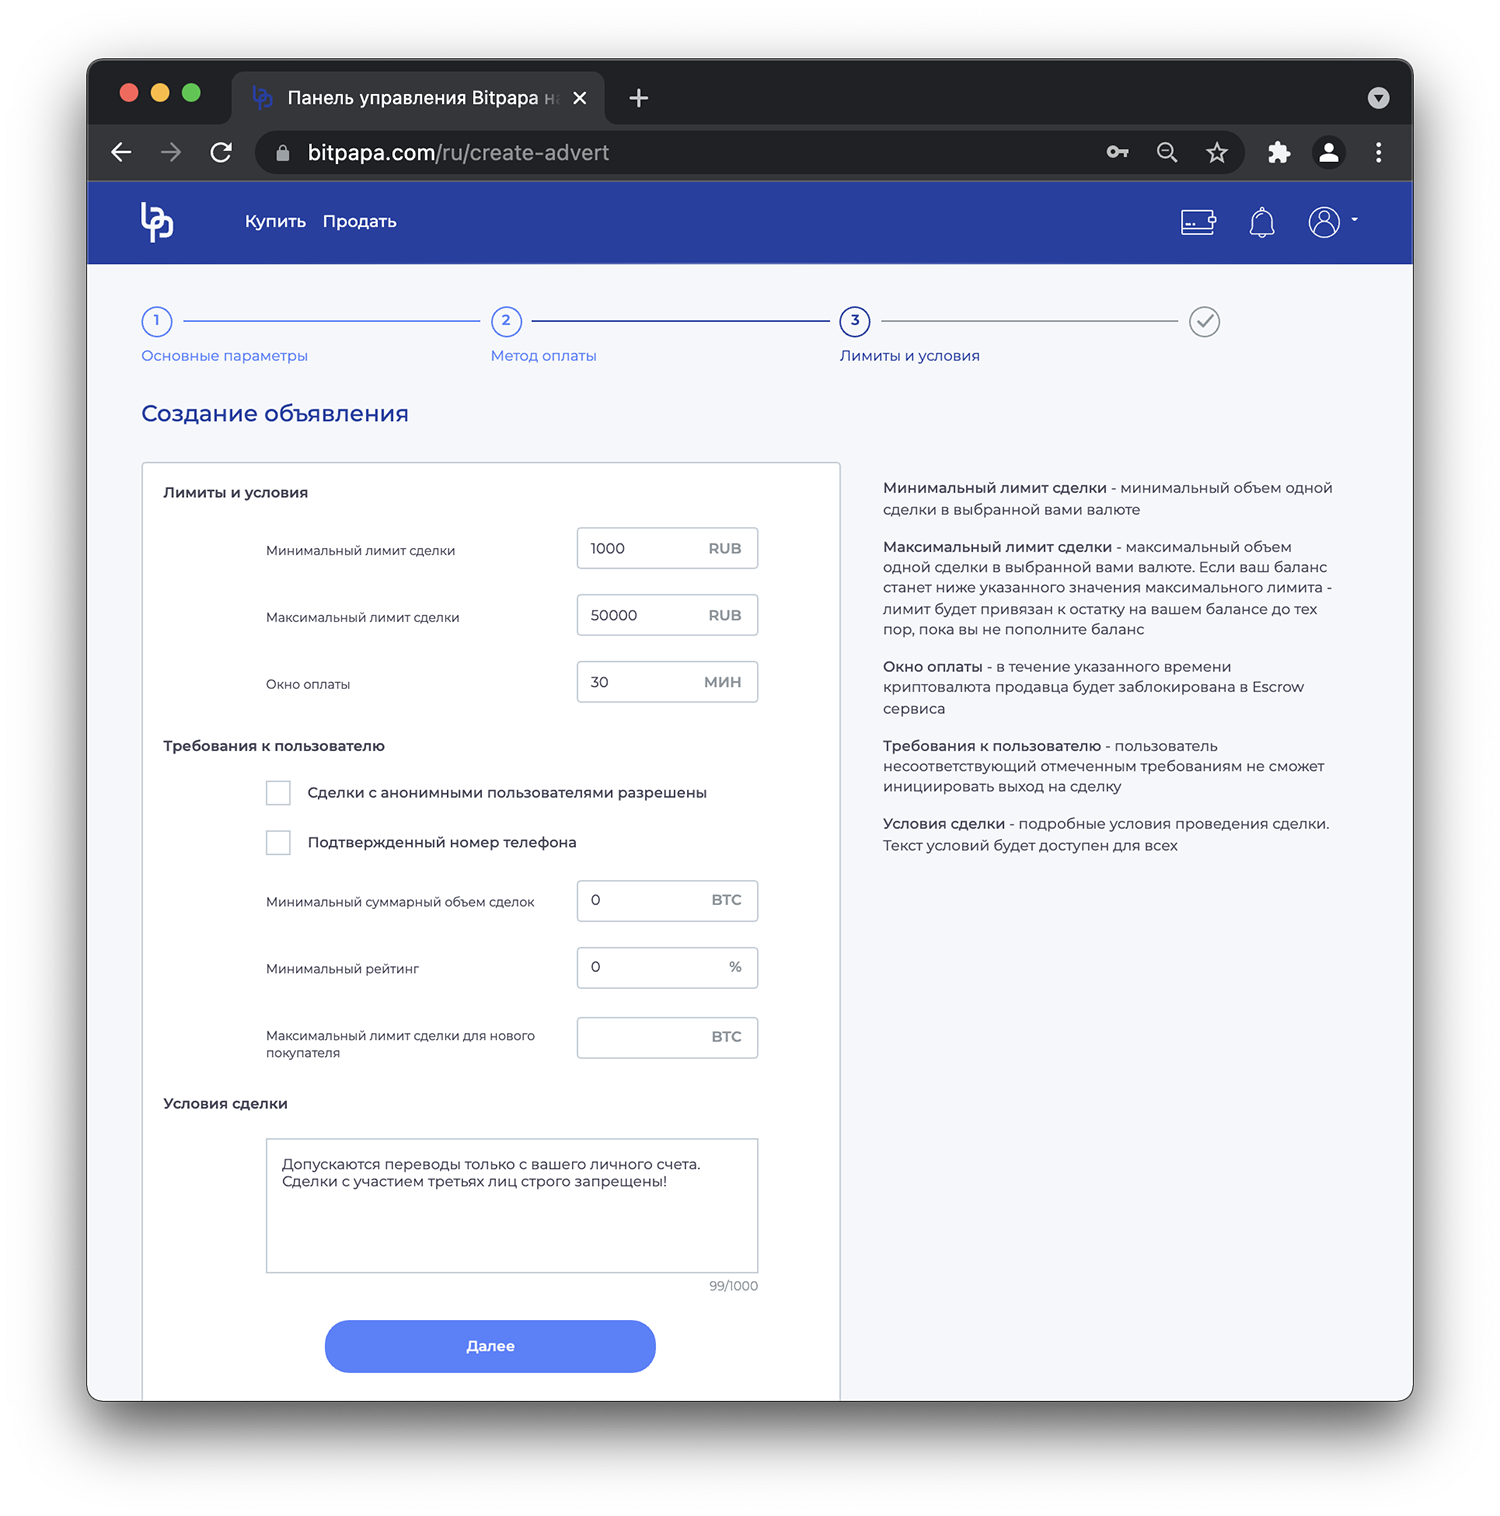This screenshot has width=1500, height=1516.
Task: Select the Панель управления Bitpapa tab
Action: tap(418, 98)
